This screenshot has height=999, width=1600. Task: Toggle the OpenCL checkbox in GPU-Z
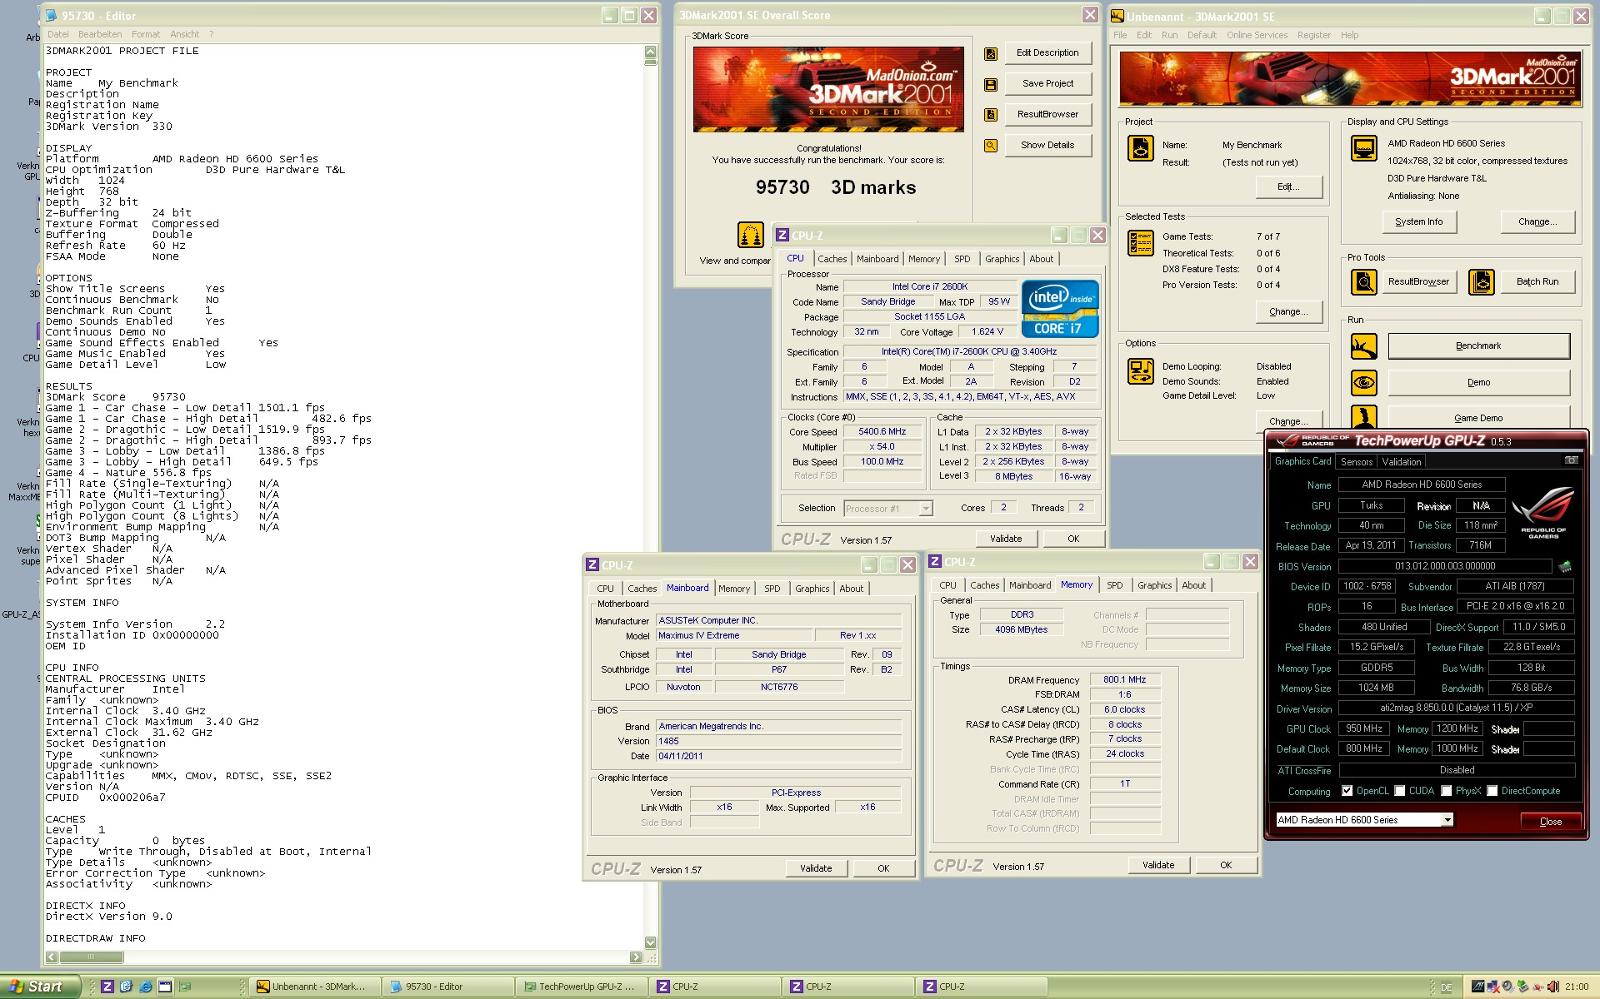[x=1347, y=791]
